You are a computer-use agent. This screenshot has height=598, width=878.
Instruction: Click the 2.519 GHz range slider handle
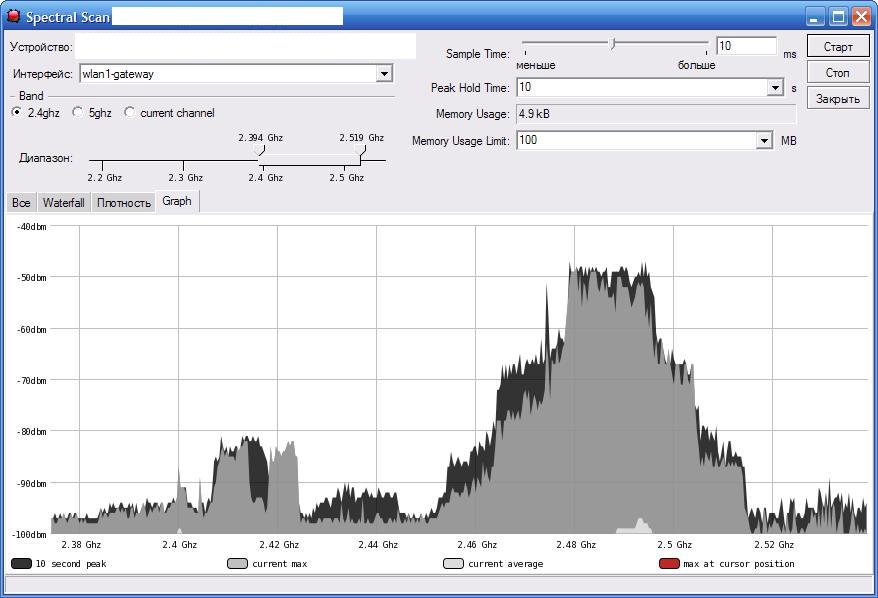pos(361,150)
